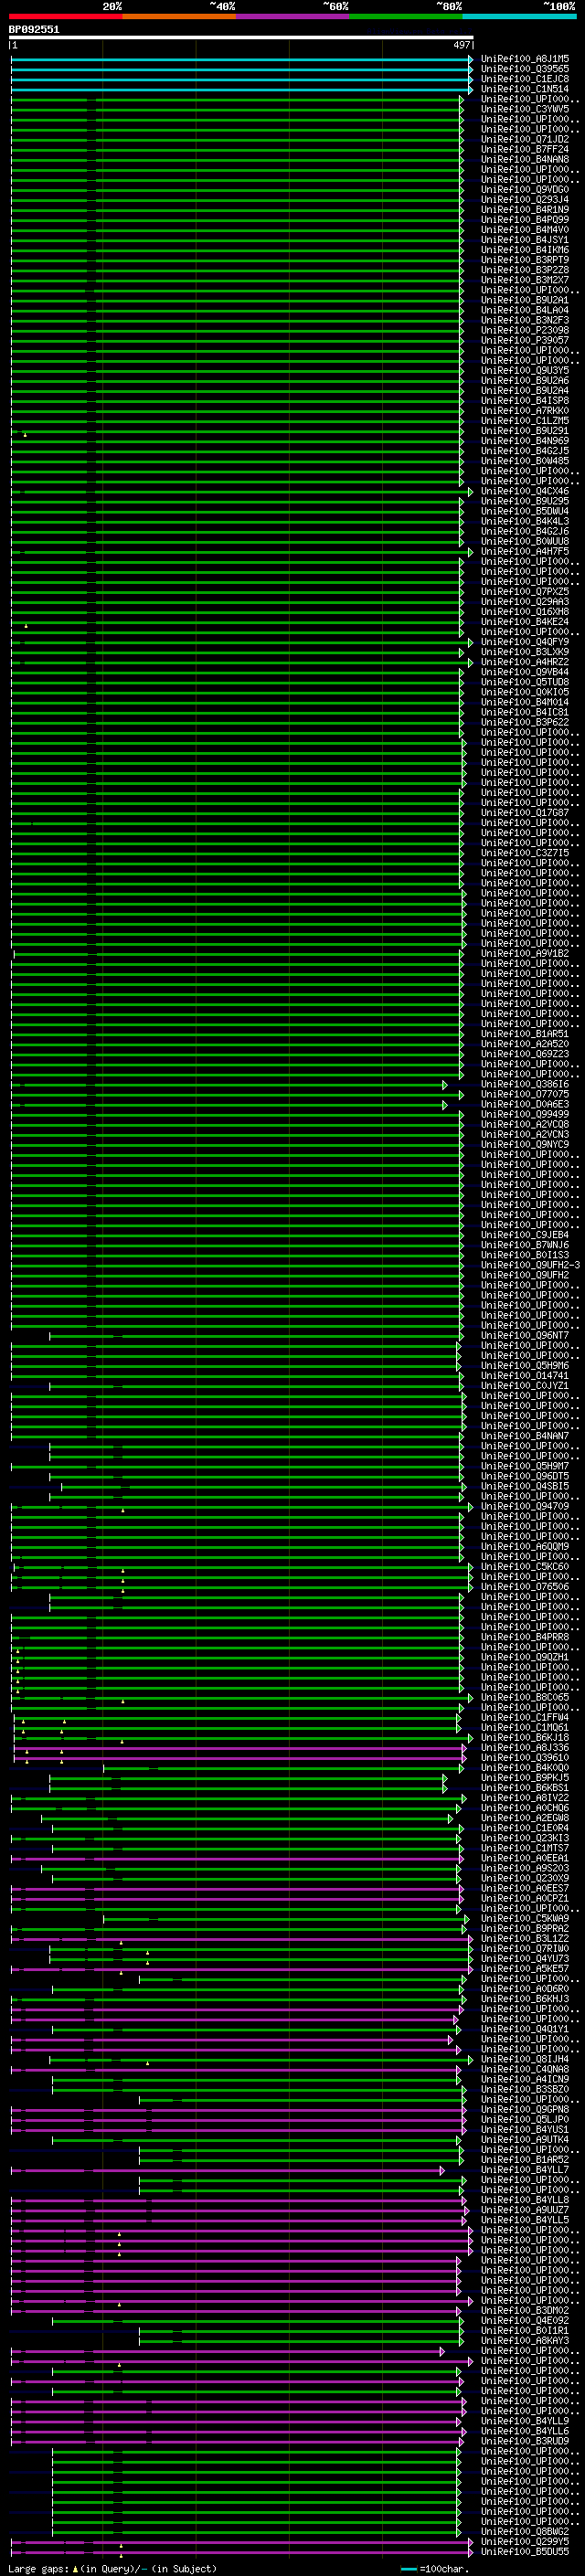Click label UniRef100_C5KC60
The height and width of the screenshot is (2576, 585).
tap(525, 1566)
